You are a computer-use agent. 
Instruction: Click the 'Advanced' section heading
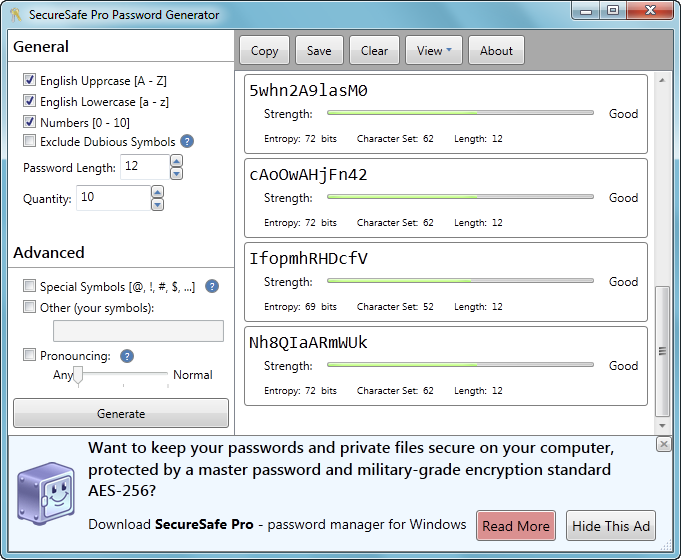coord(49,252)
